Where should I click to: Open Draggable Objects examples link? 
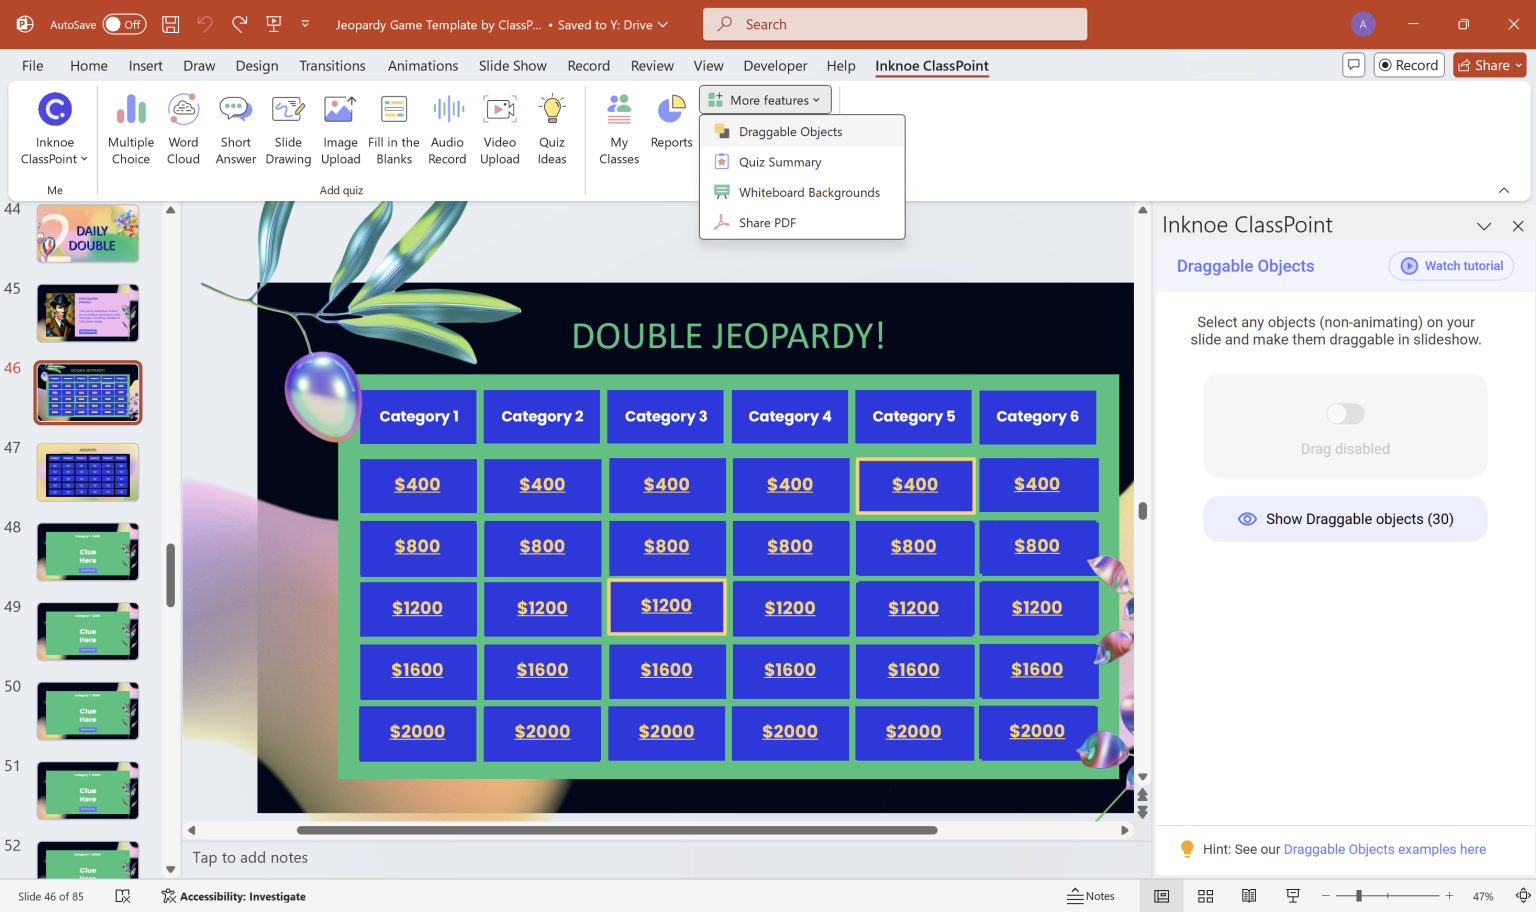coord(1384,849)
